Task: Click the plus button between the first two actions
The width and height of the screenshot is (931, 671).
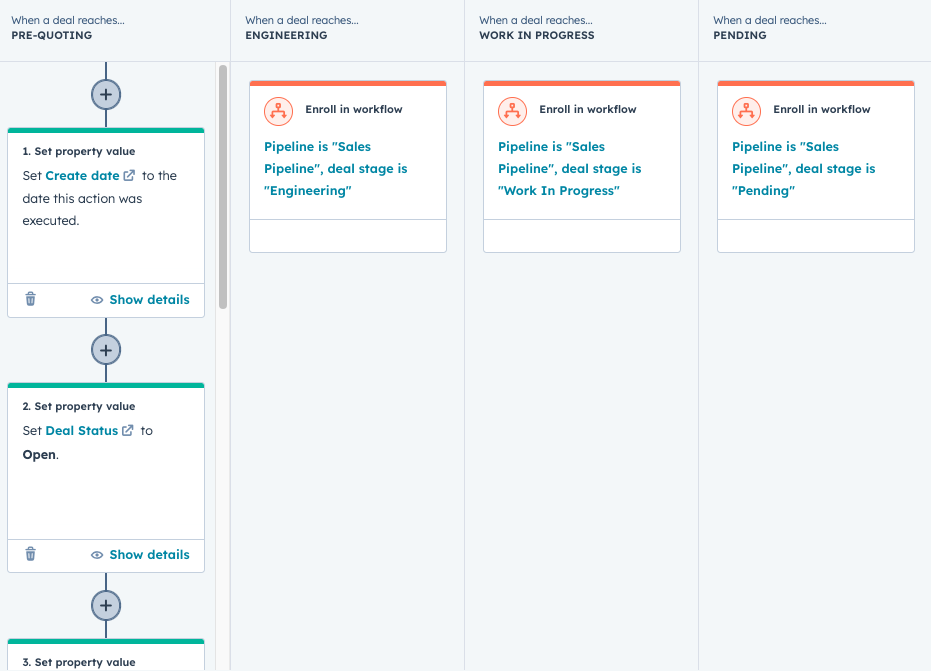Action: click(105, 349)
